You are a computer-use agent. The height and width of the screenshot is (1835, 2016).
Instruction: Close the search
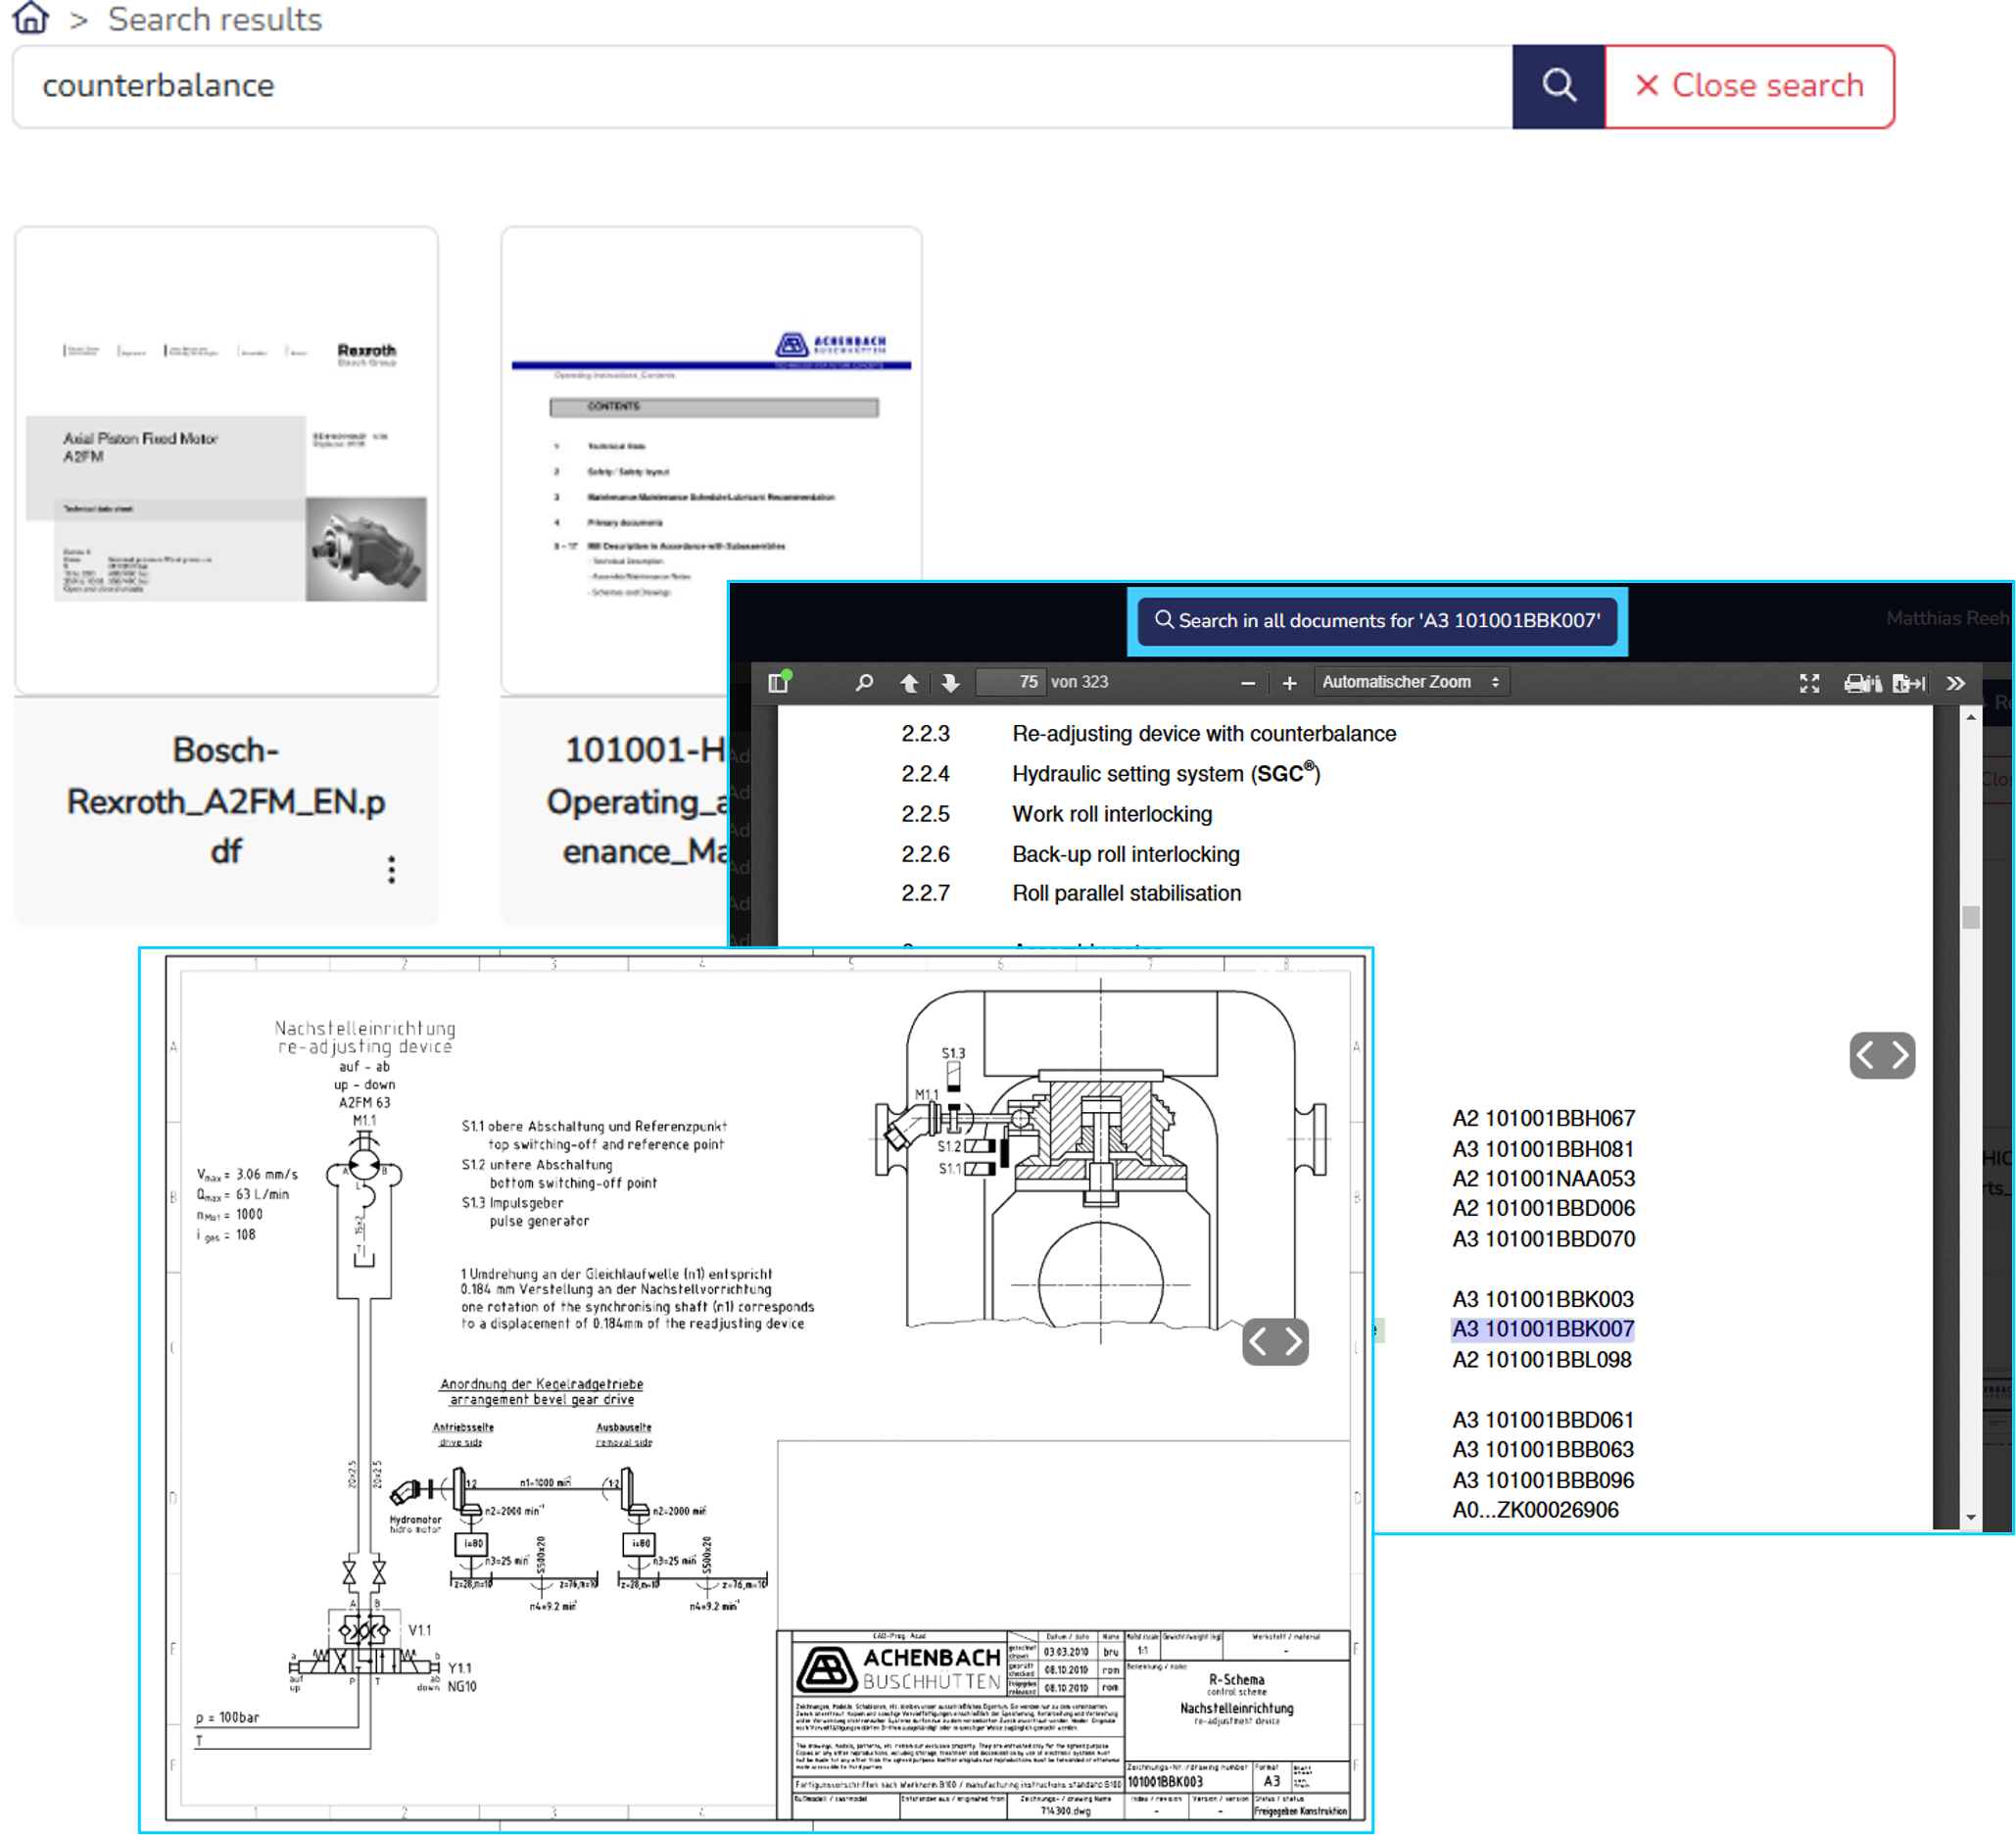click(1749, 86)
